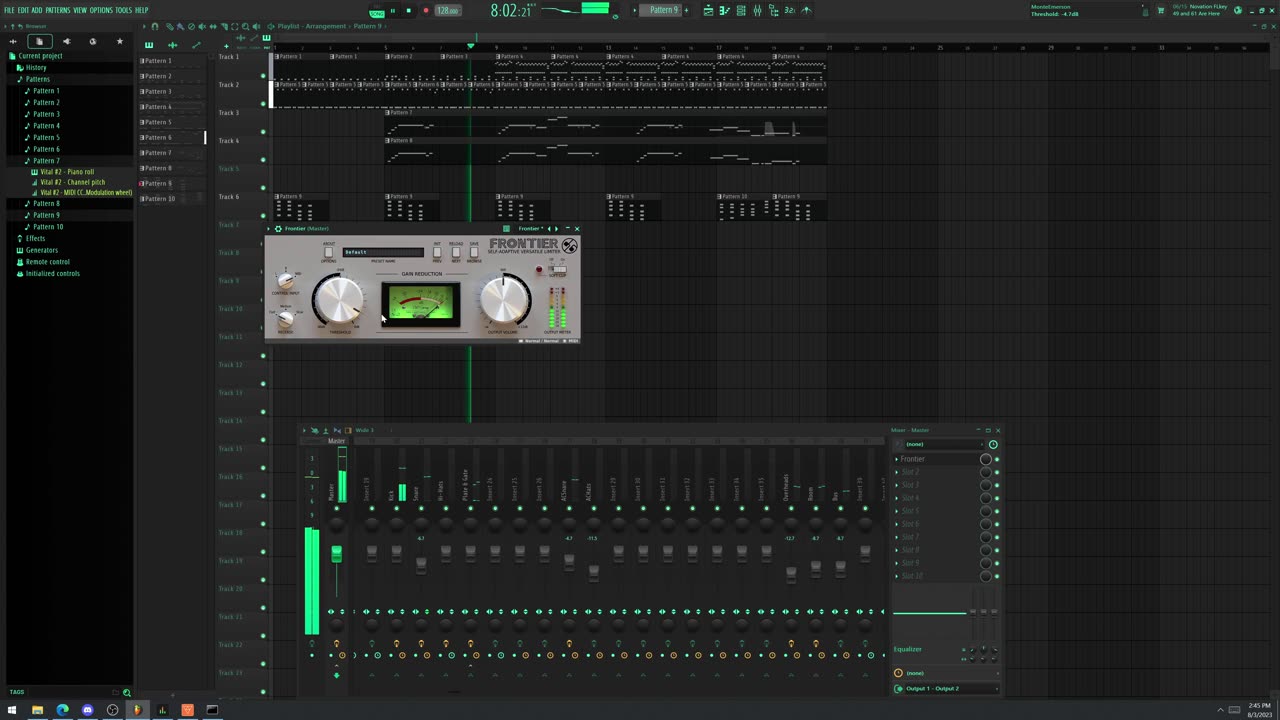Viewport: 1280px width, 720px height.
Task: Open the Browser view icon
Action: click(x=773, y=10)
